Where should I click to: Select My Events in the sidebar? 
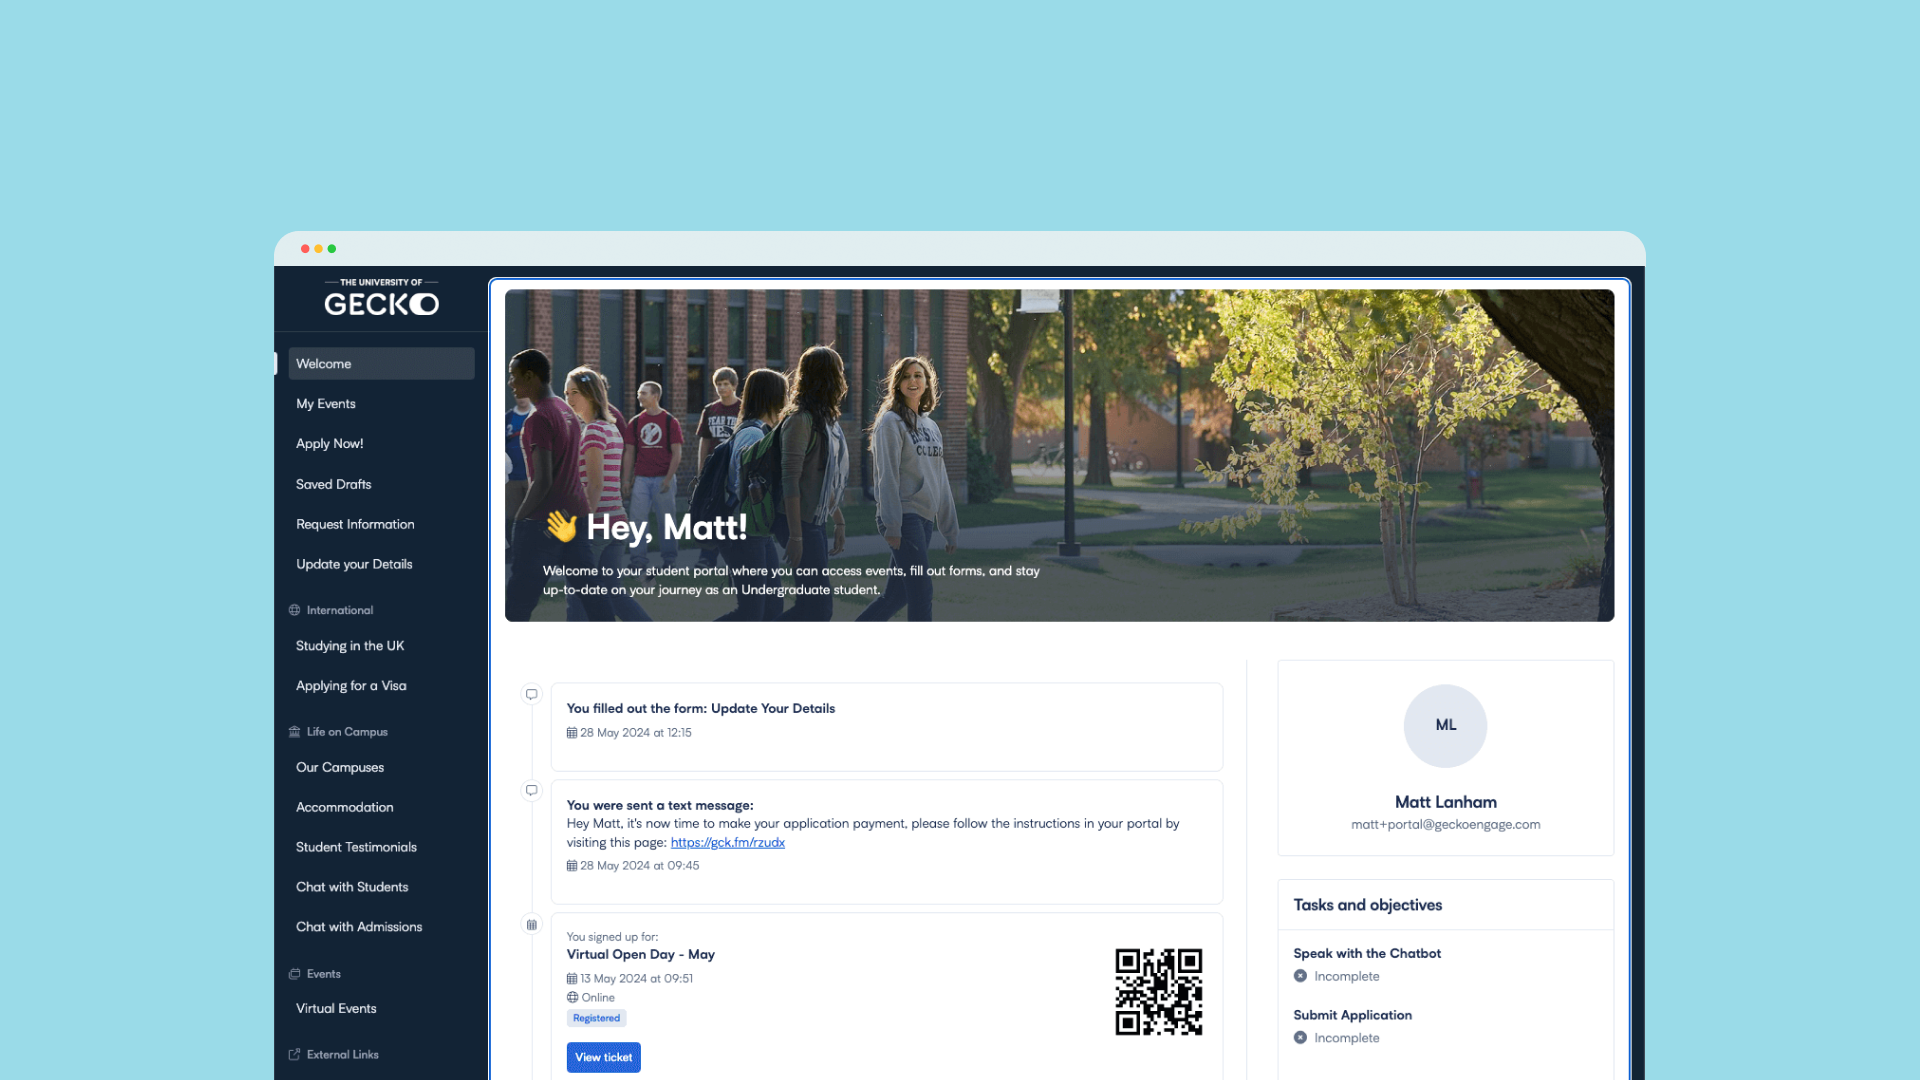pos(326,403)
